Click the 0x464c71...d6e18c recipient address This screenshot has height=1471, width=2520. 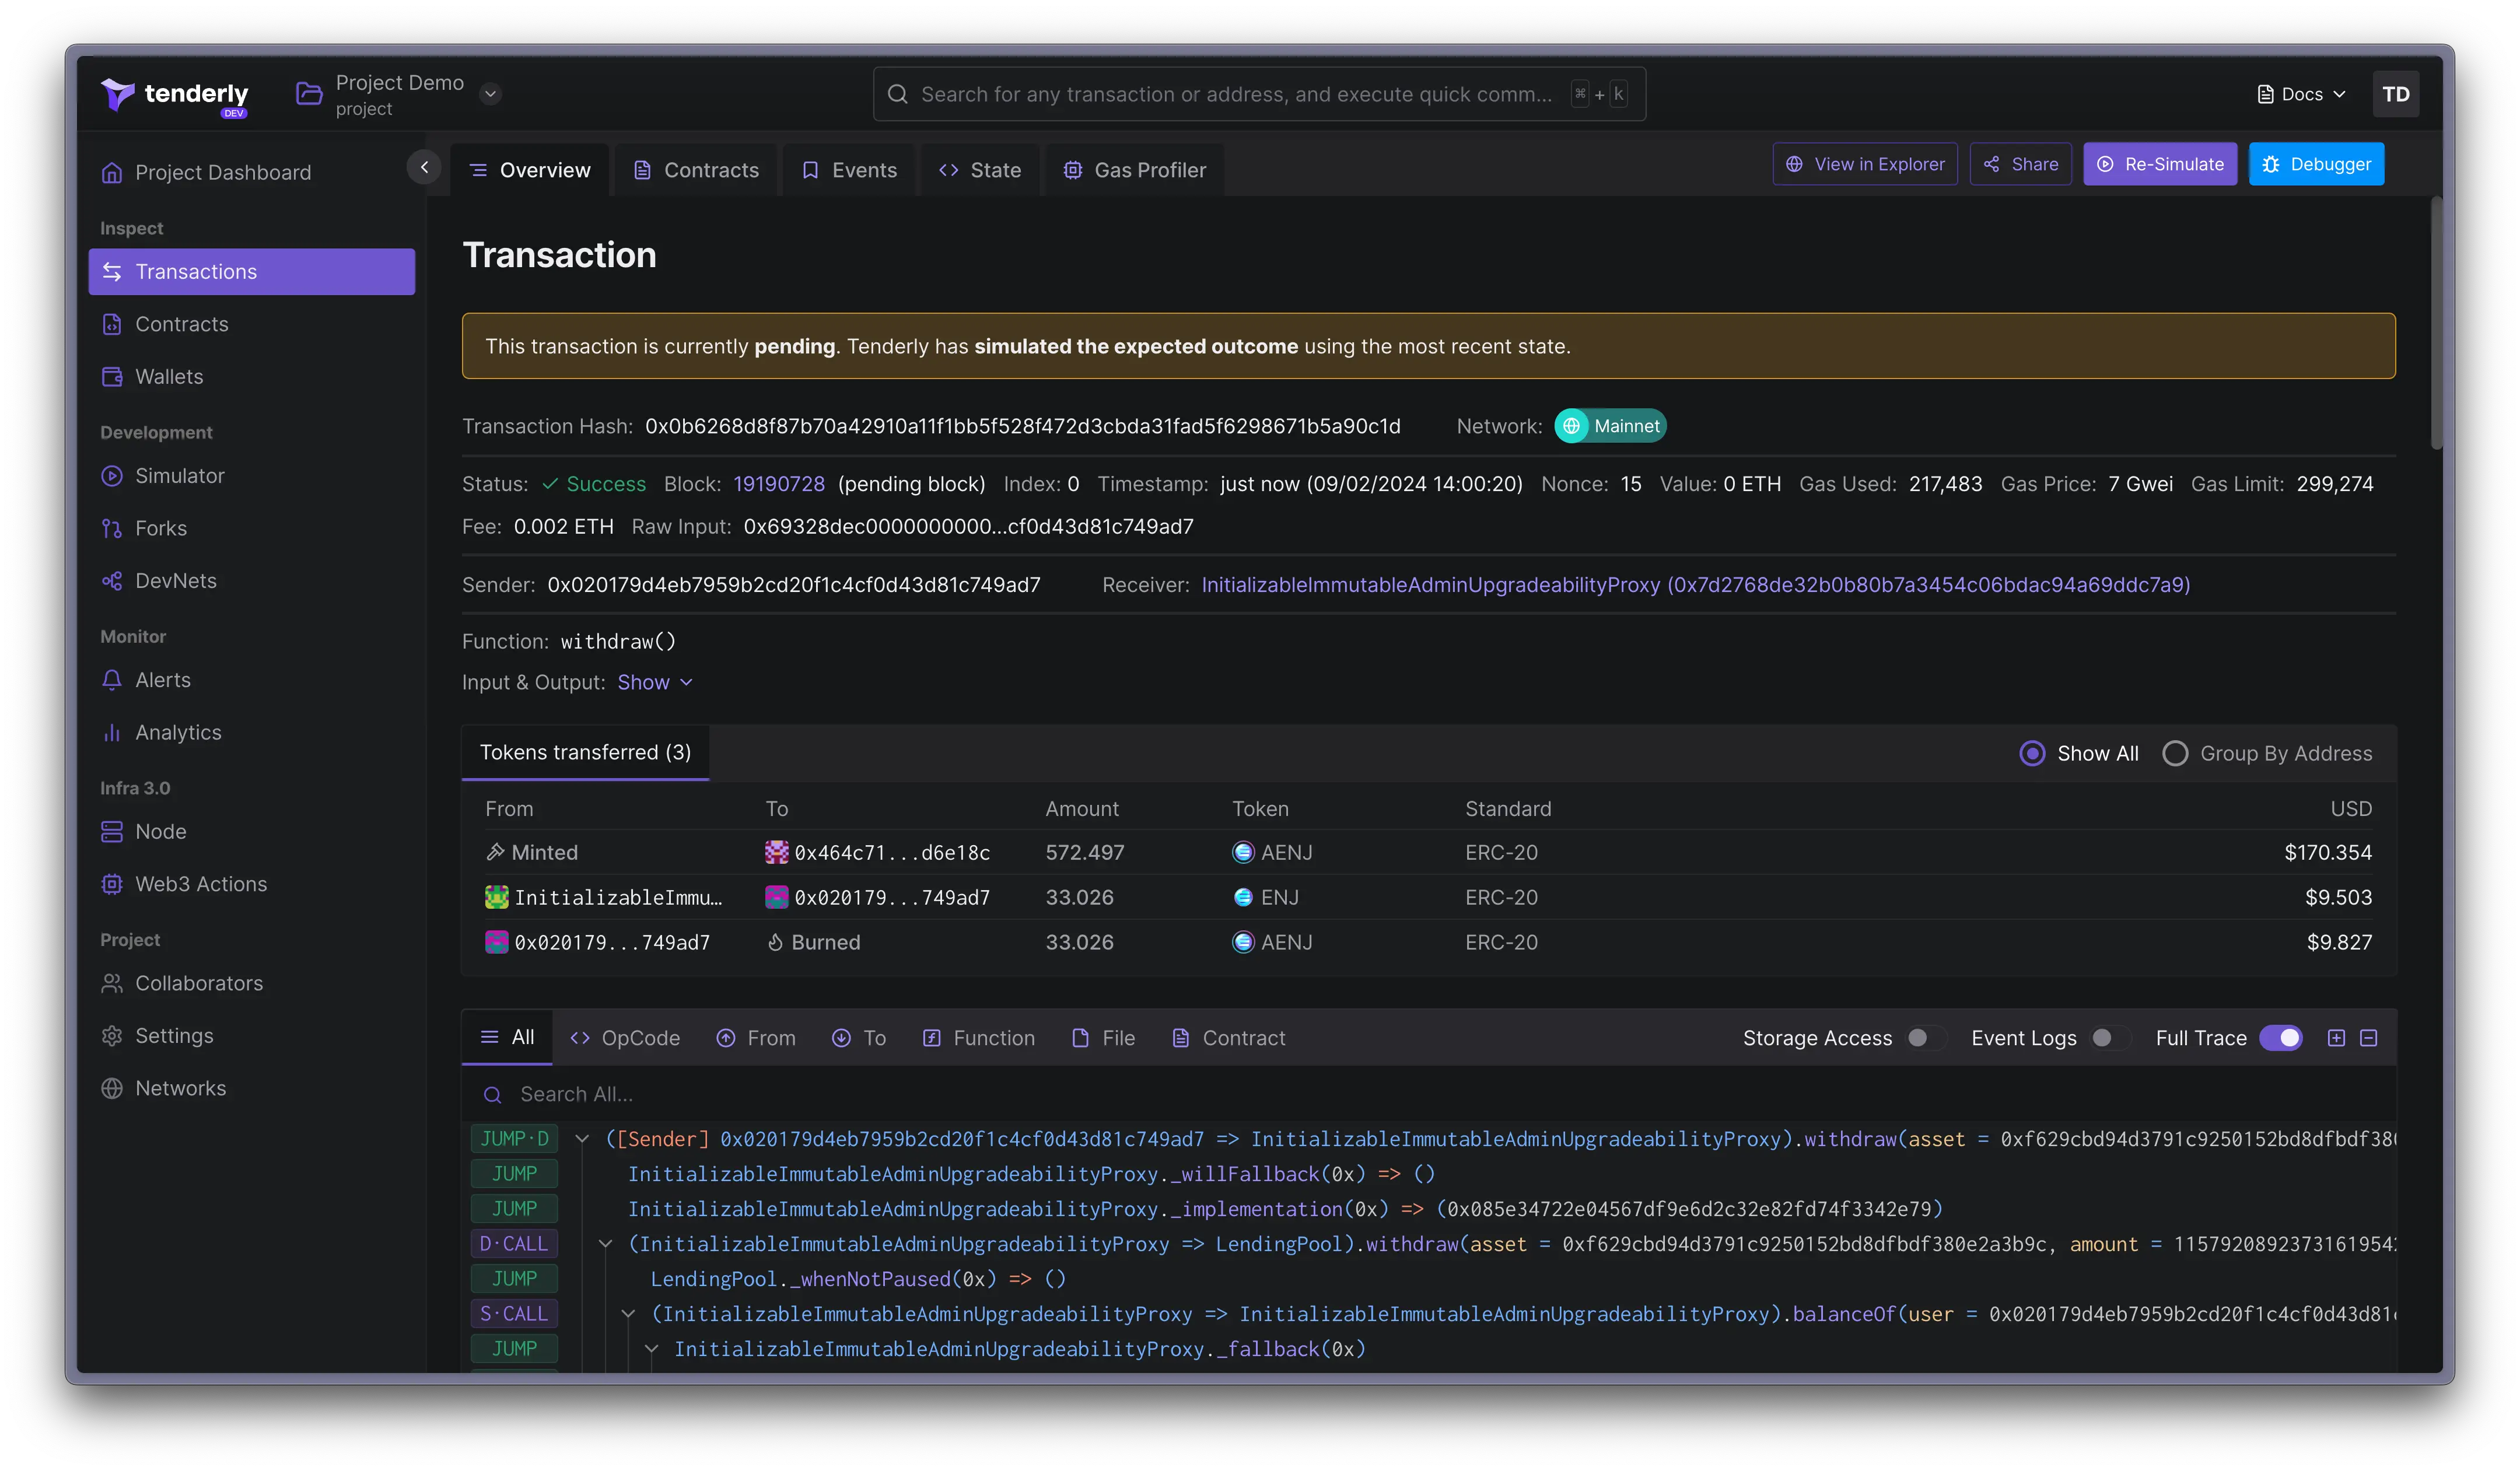click(x=891, y=853)
